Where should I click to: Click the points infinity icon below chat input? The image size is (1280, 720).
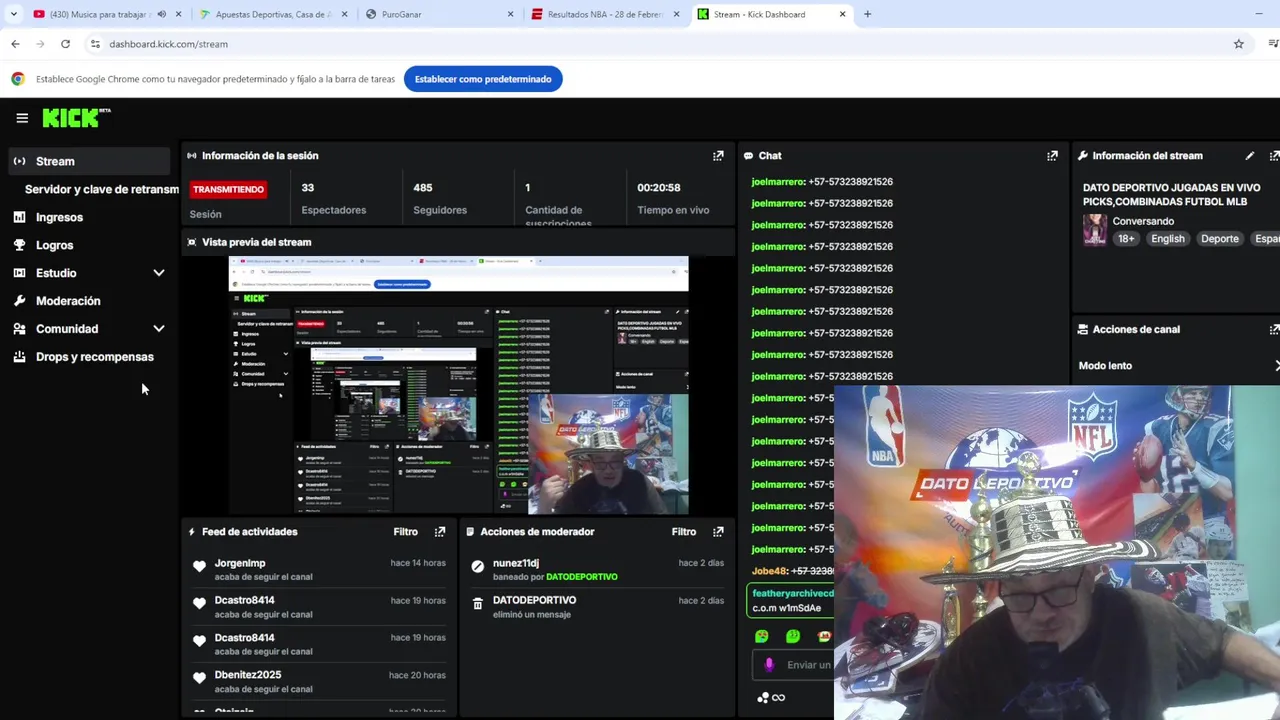point(771,698)
